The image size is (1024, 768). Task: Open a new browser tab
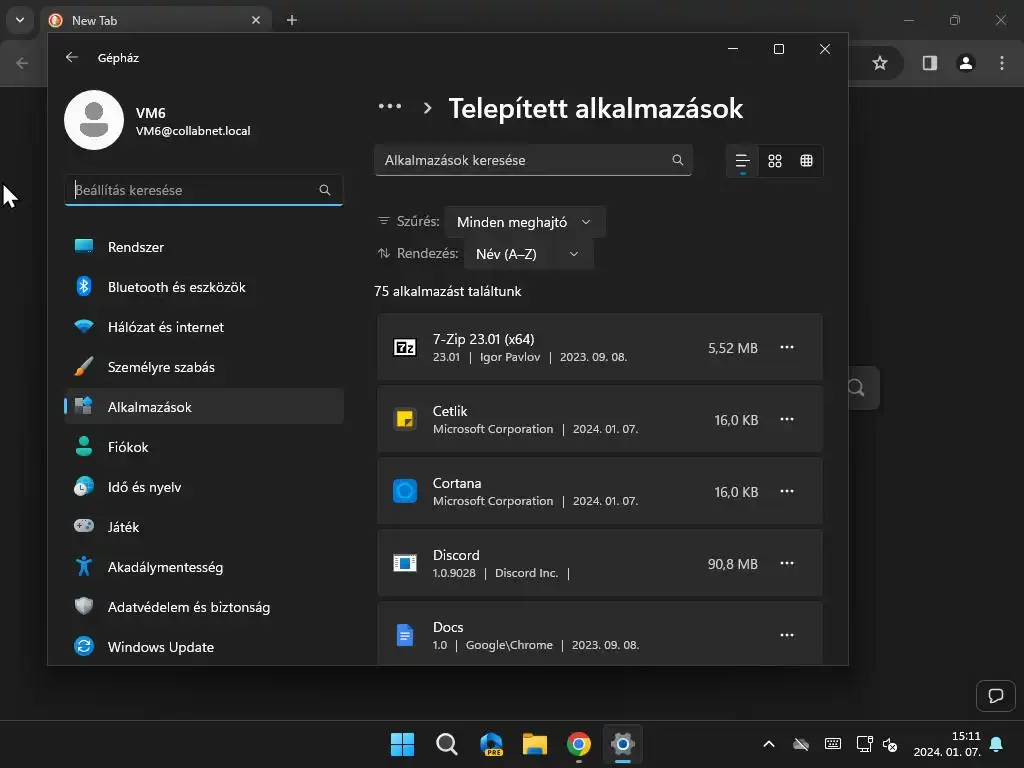point(292,20)
